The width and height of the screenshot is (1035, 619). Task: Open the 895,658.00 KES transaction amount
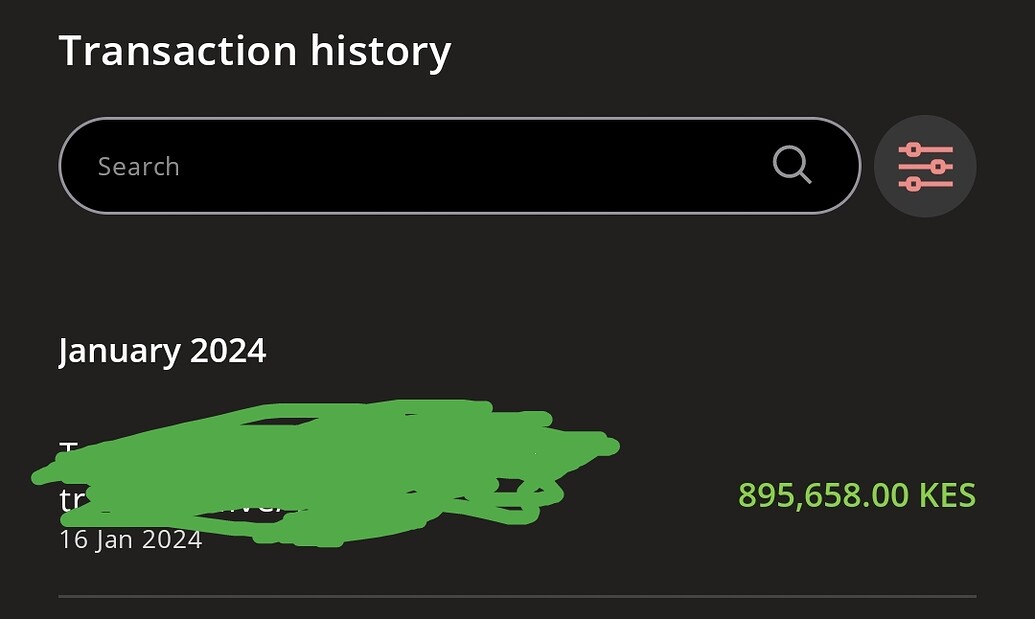[856, 495]
